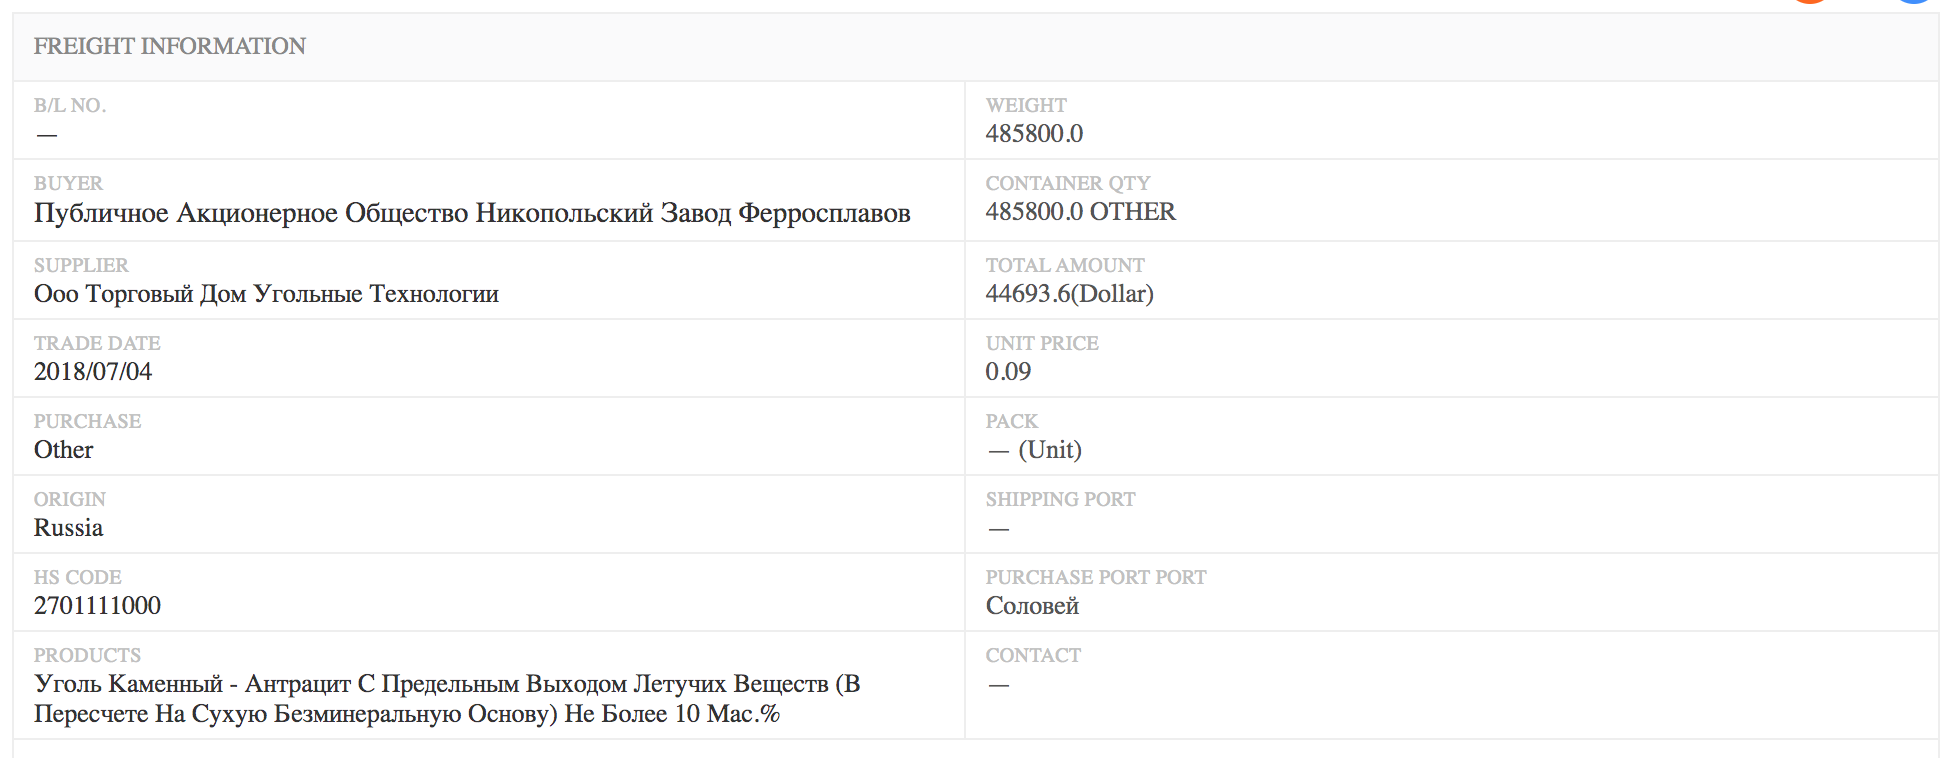
Task: Click the blue circle icon at top
Action: [x=1914, y=1]
